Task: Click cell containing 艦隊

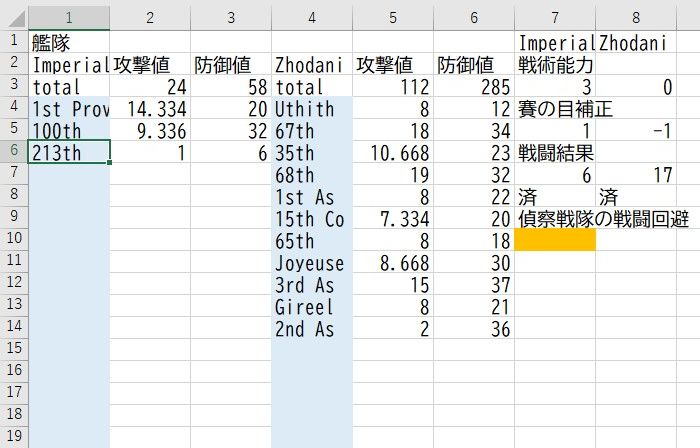Action: coord(69,42)
